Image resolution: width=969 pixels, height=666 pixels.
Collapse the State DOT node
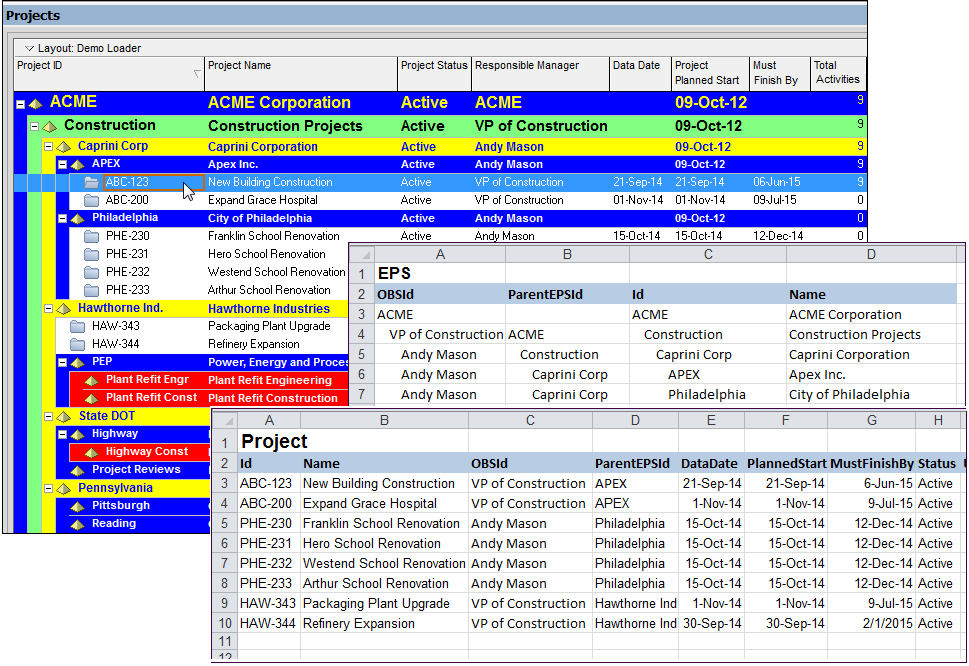click(48, 416)
